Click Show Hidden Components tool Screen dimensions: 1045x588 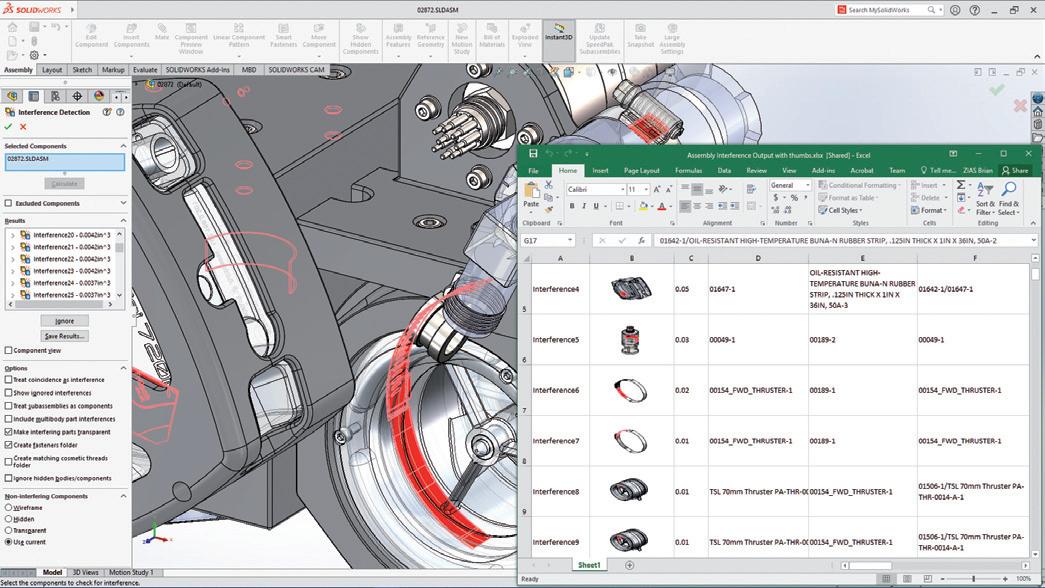tap(361, 39)
